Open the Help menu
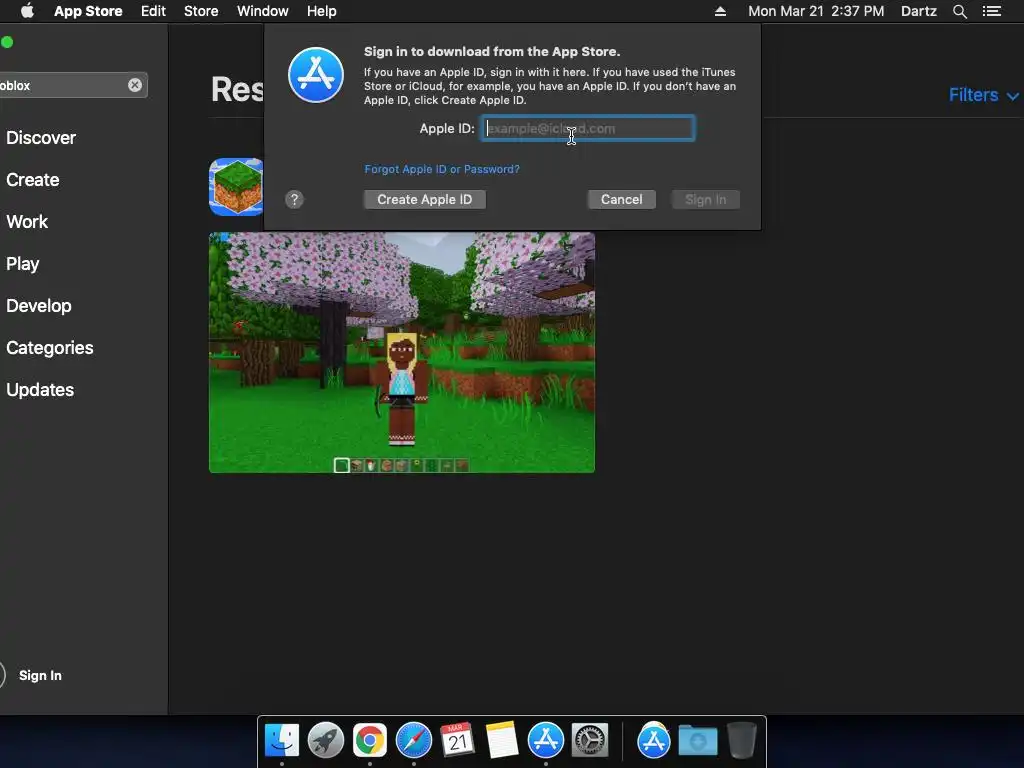1024x768 pixels. point(321,11)
